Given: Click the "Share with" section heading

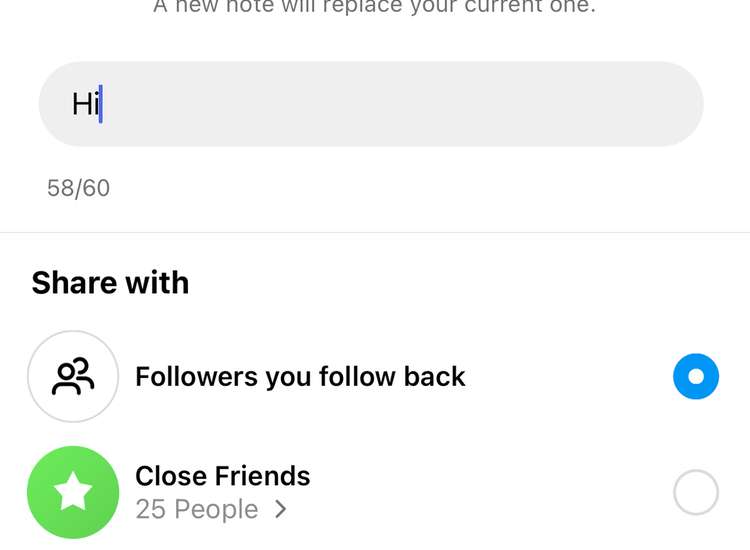Looking at the screenshot, I should [x=110, y=283].
